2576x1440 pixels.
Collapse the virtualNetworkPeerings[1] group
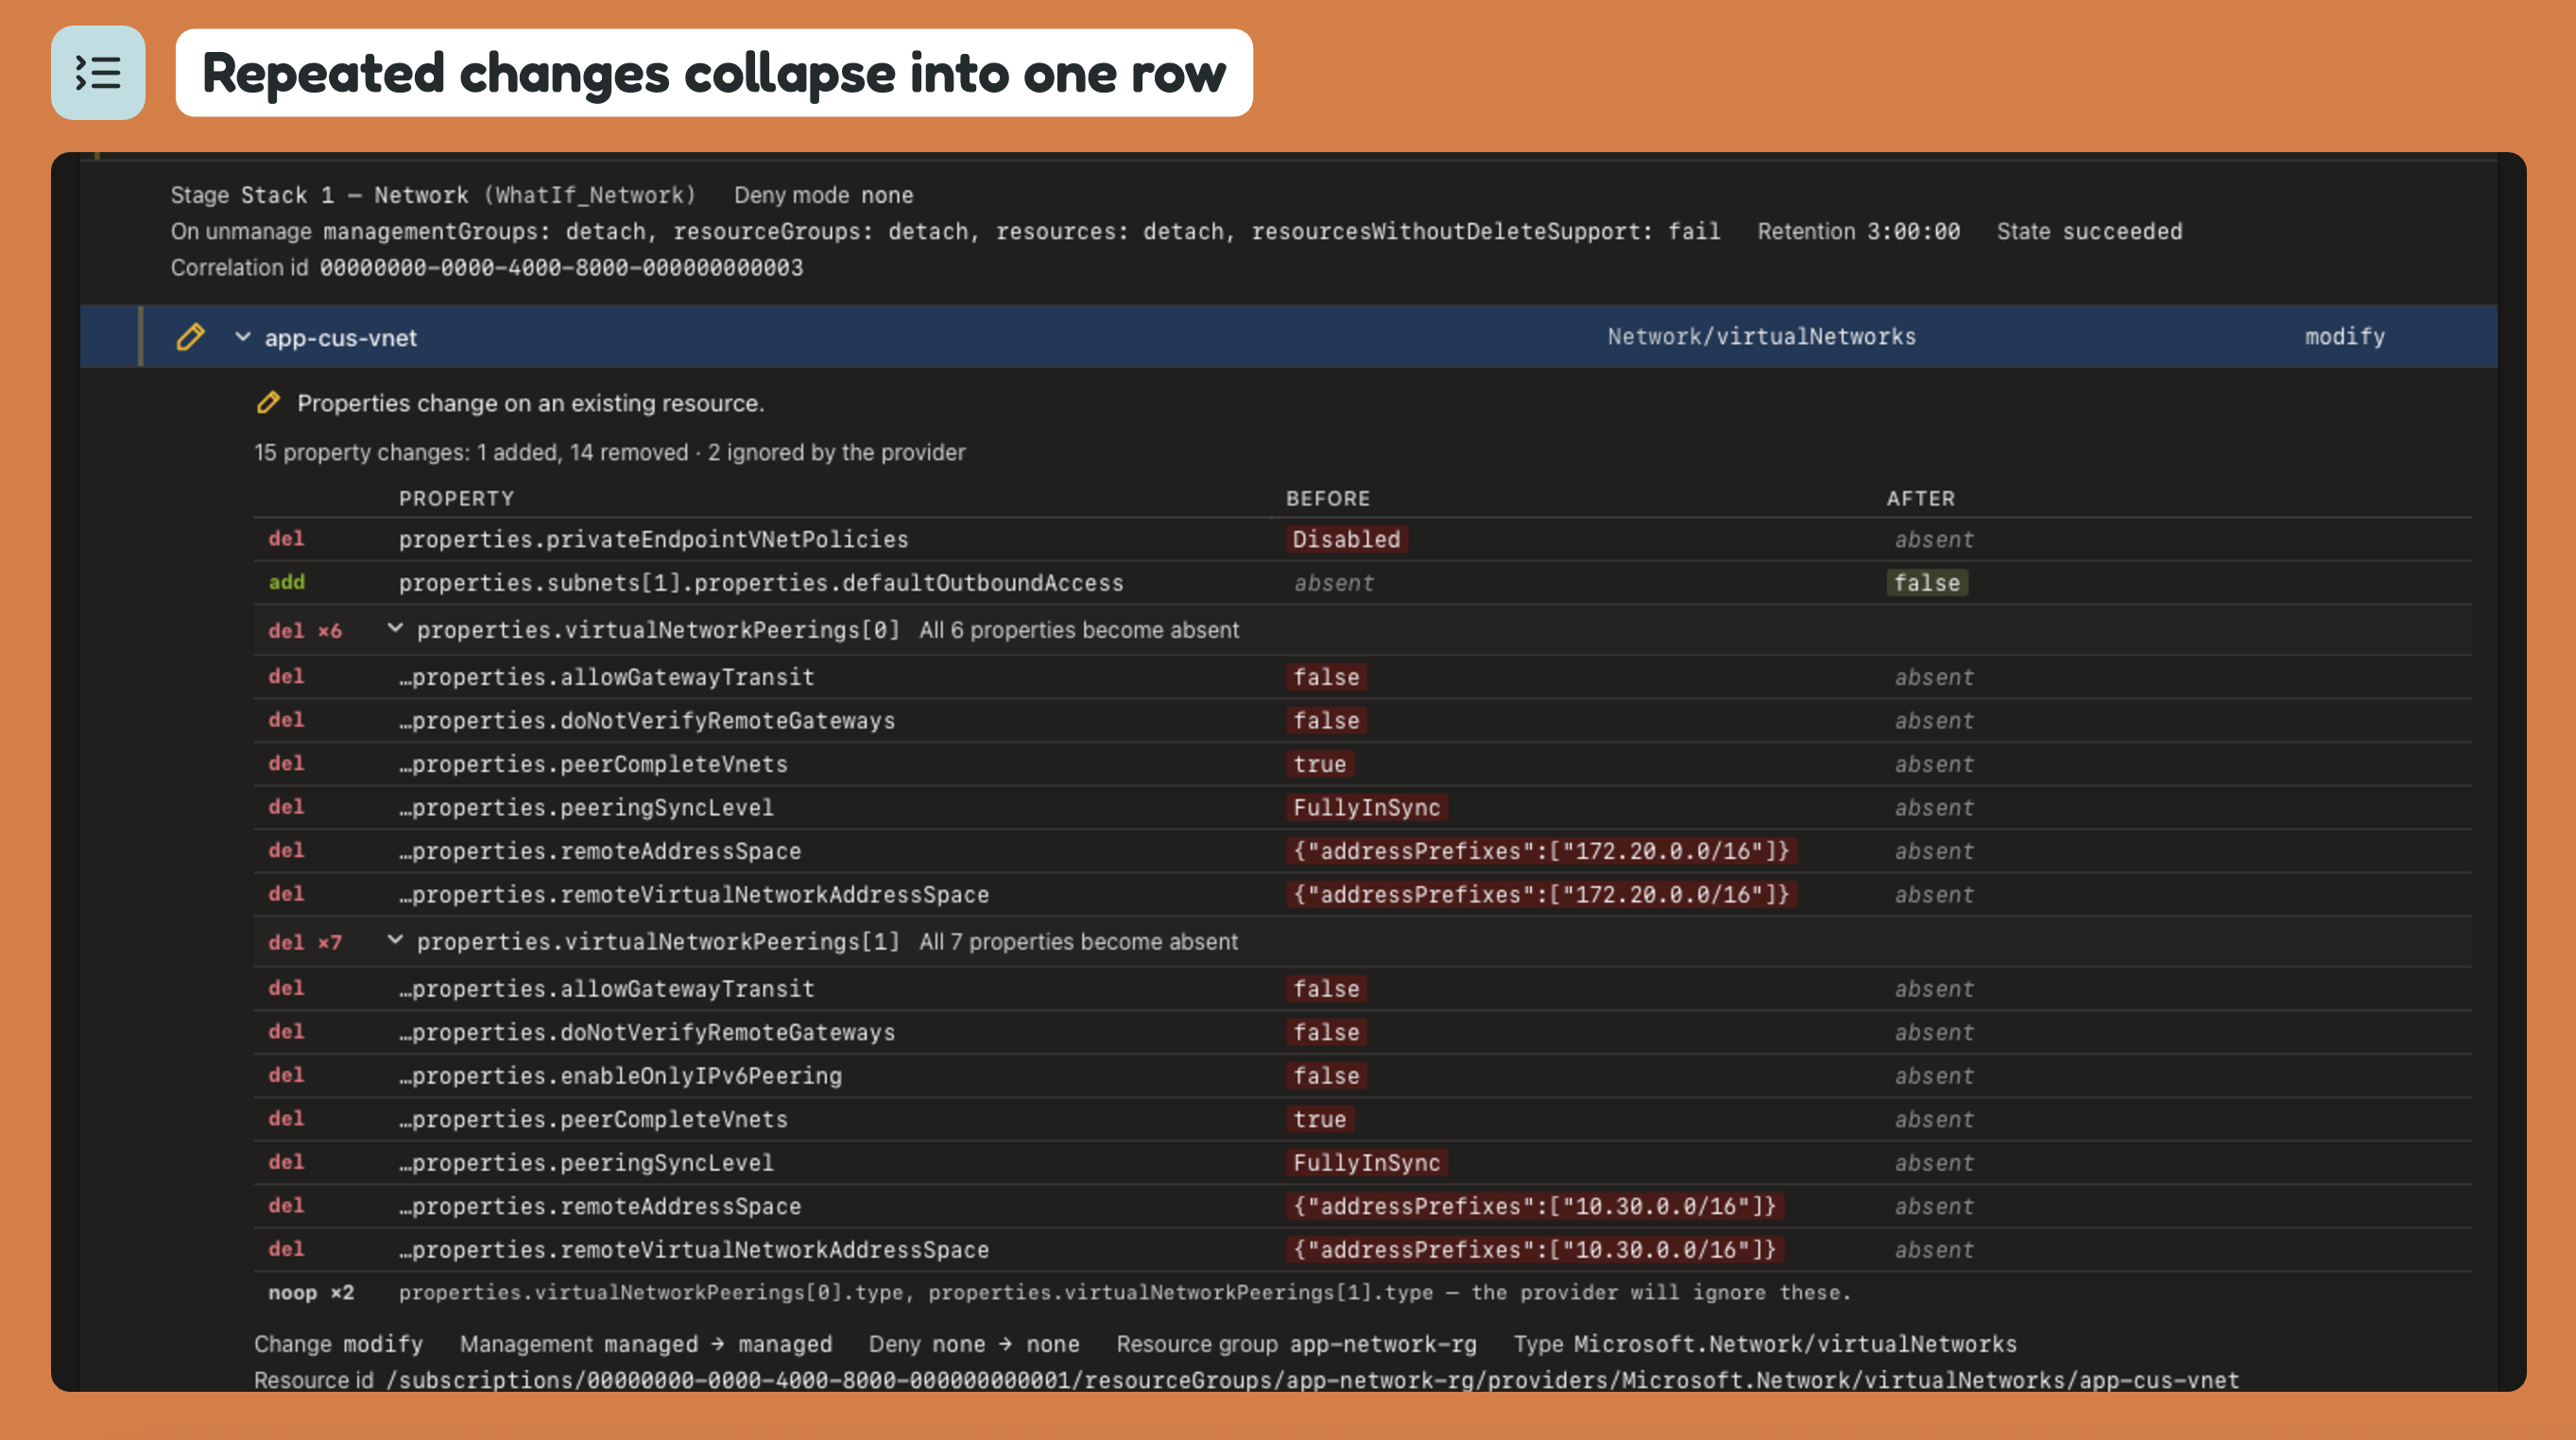click(x=395, y=940)
